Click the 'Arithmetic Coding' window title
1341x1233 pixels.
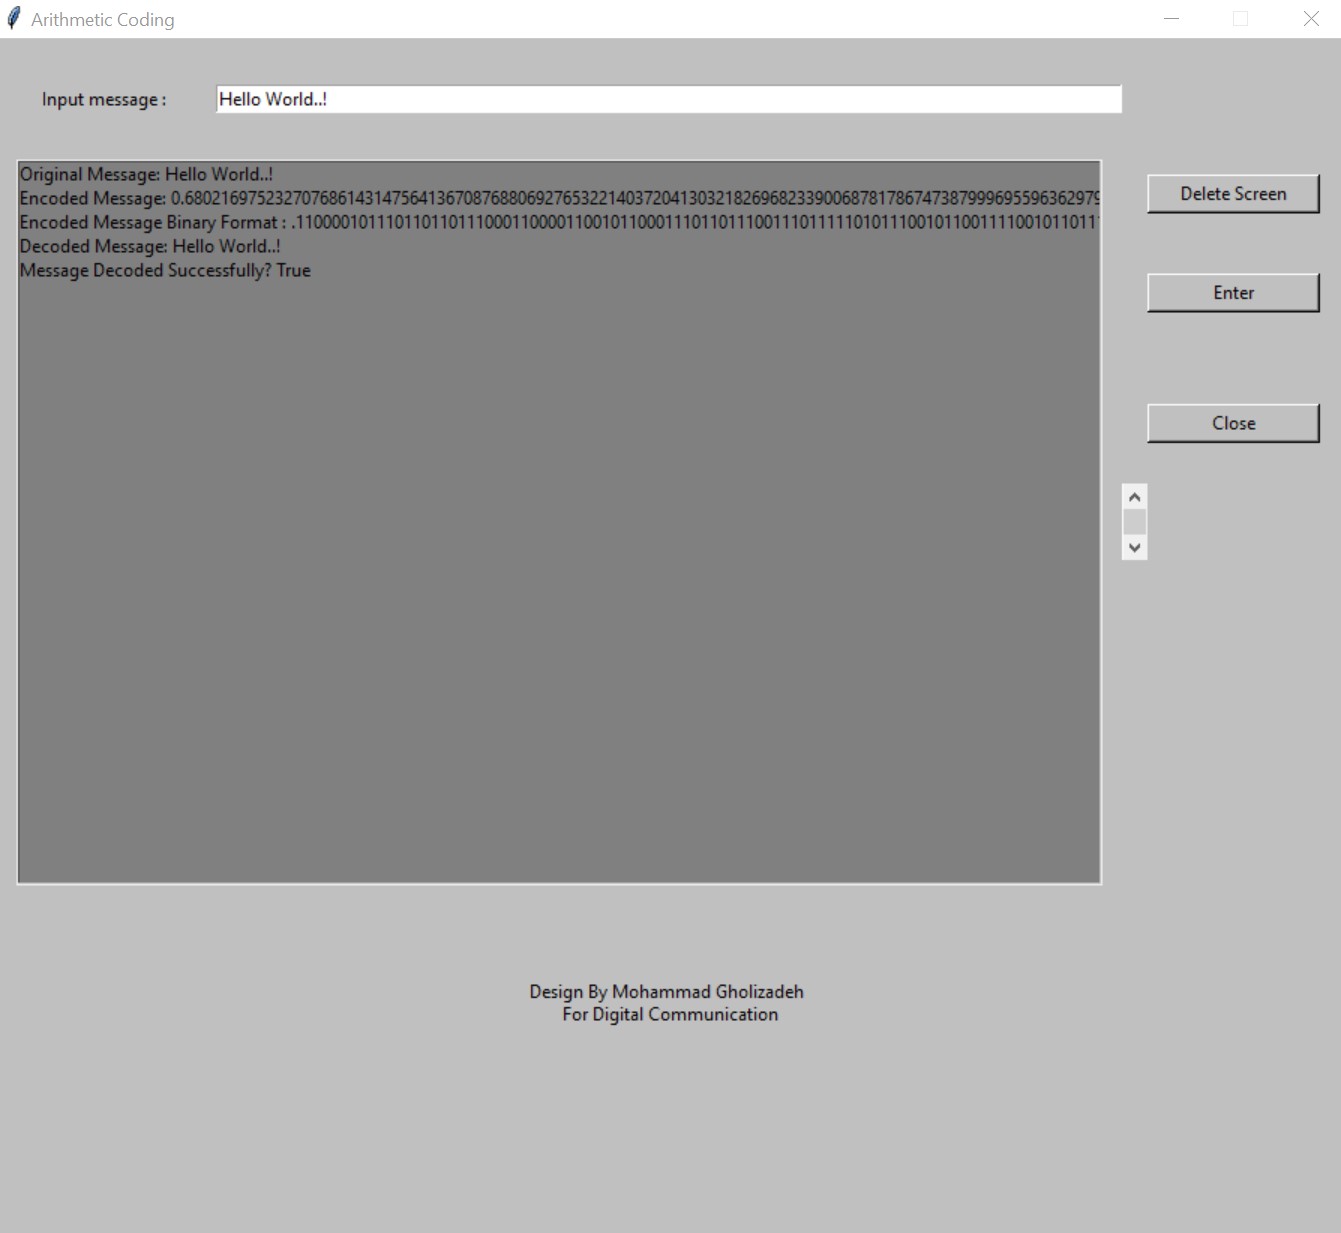102,20
